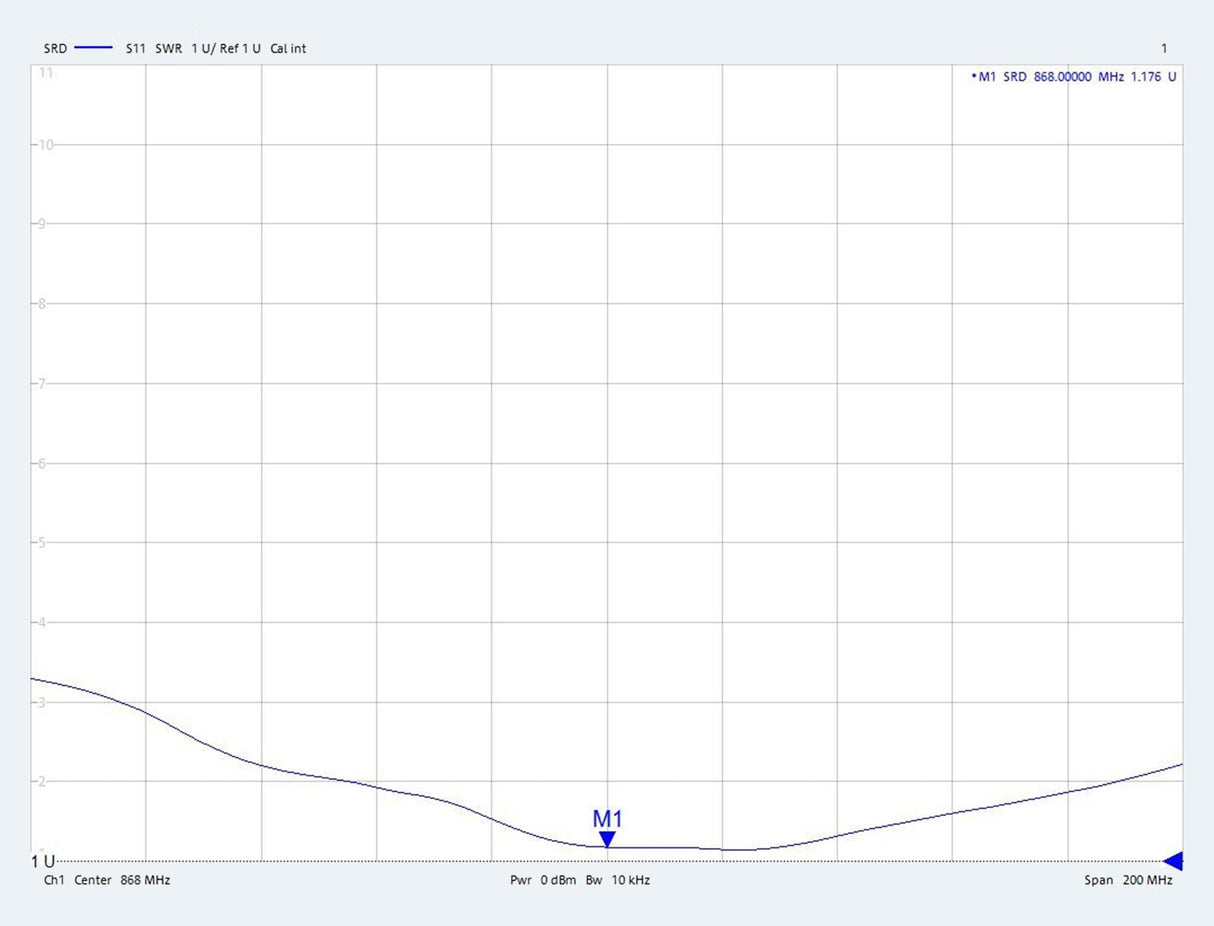Click the "1 U" reference label on Y-axis
The width and height of the screenshot is (1214, 926).
[x=42, y=861]
